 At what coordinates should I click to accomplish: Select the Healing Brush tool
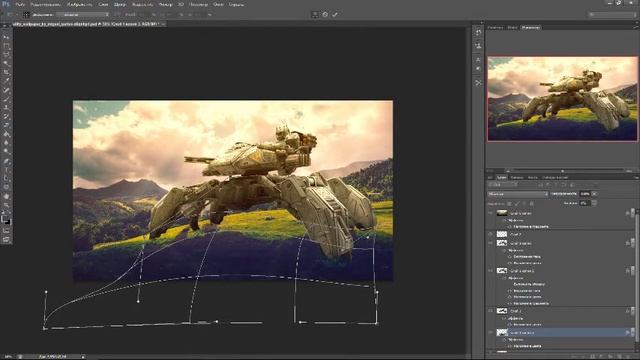click(x=6, y=90)
